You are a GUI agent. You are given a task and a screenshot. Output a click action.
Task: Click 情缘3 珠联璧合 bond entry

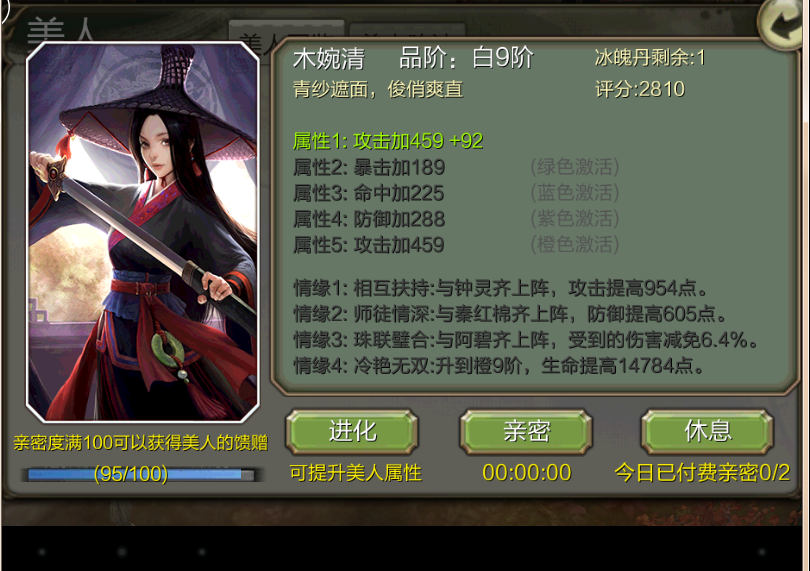click(526, 340)
